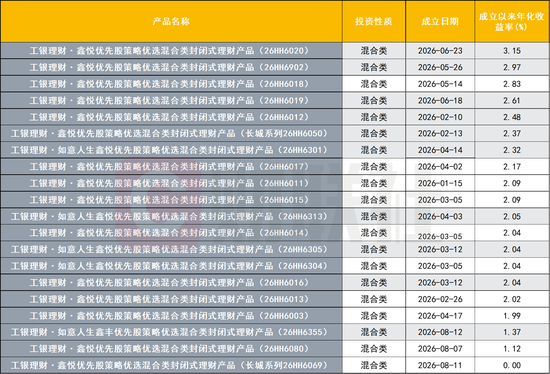
Task: Click the date 2026-02-26
Action: click(x=440, y=299)
